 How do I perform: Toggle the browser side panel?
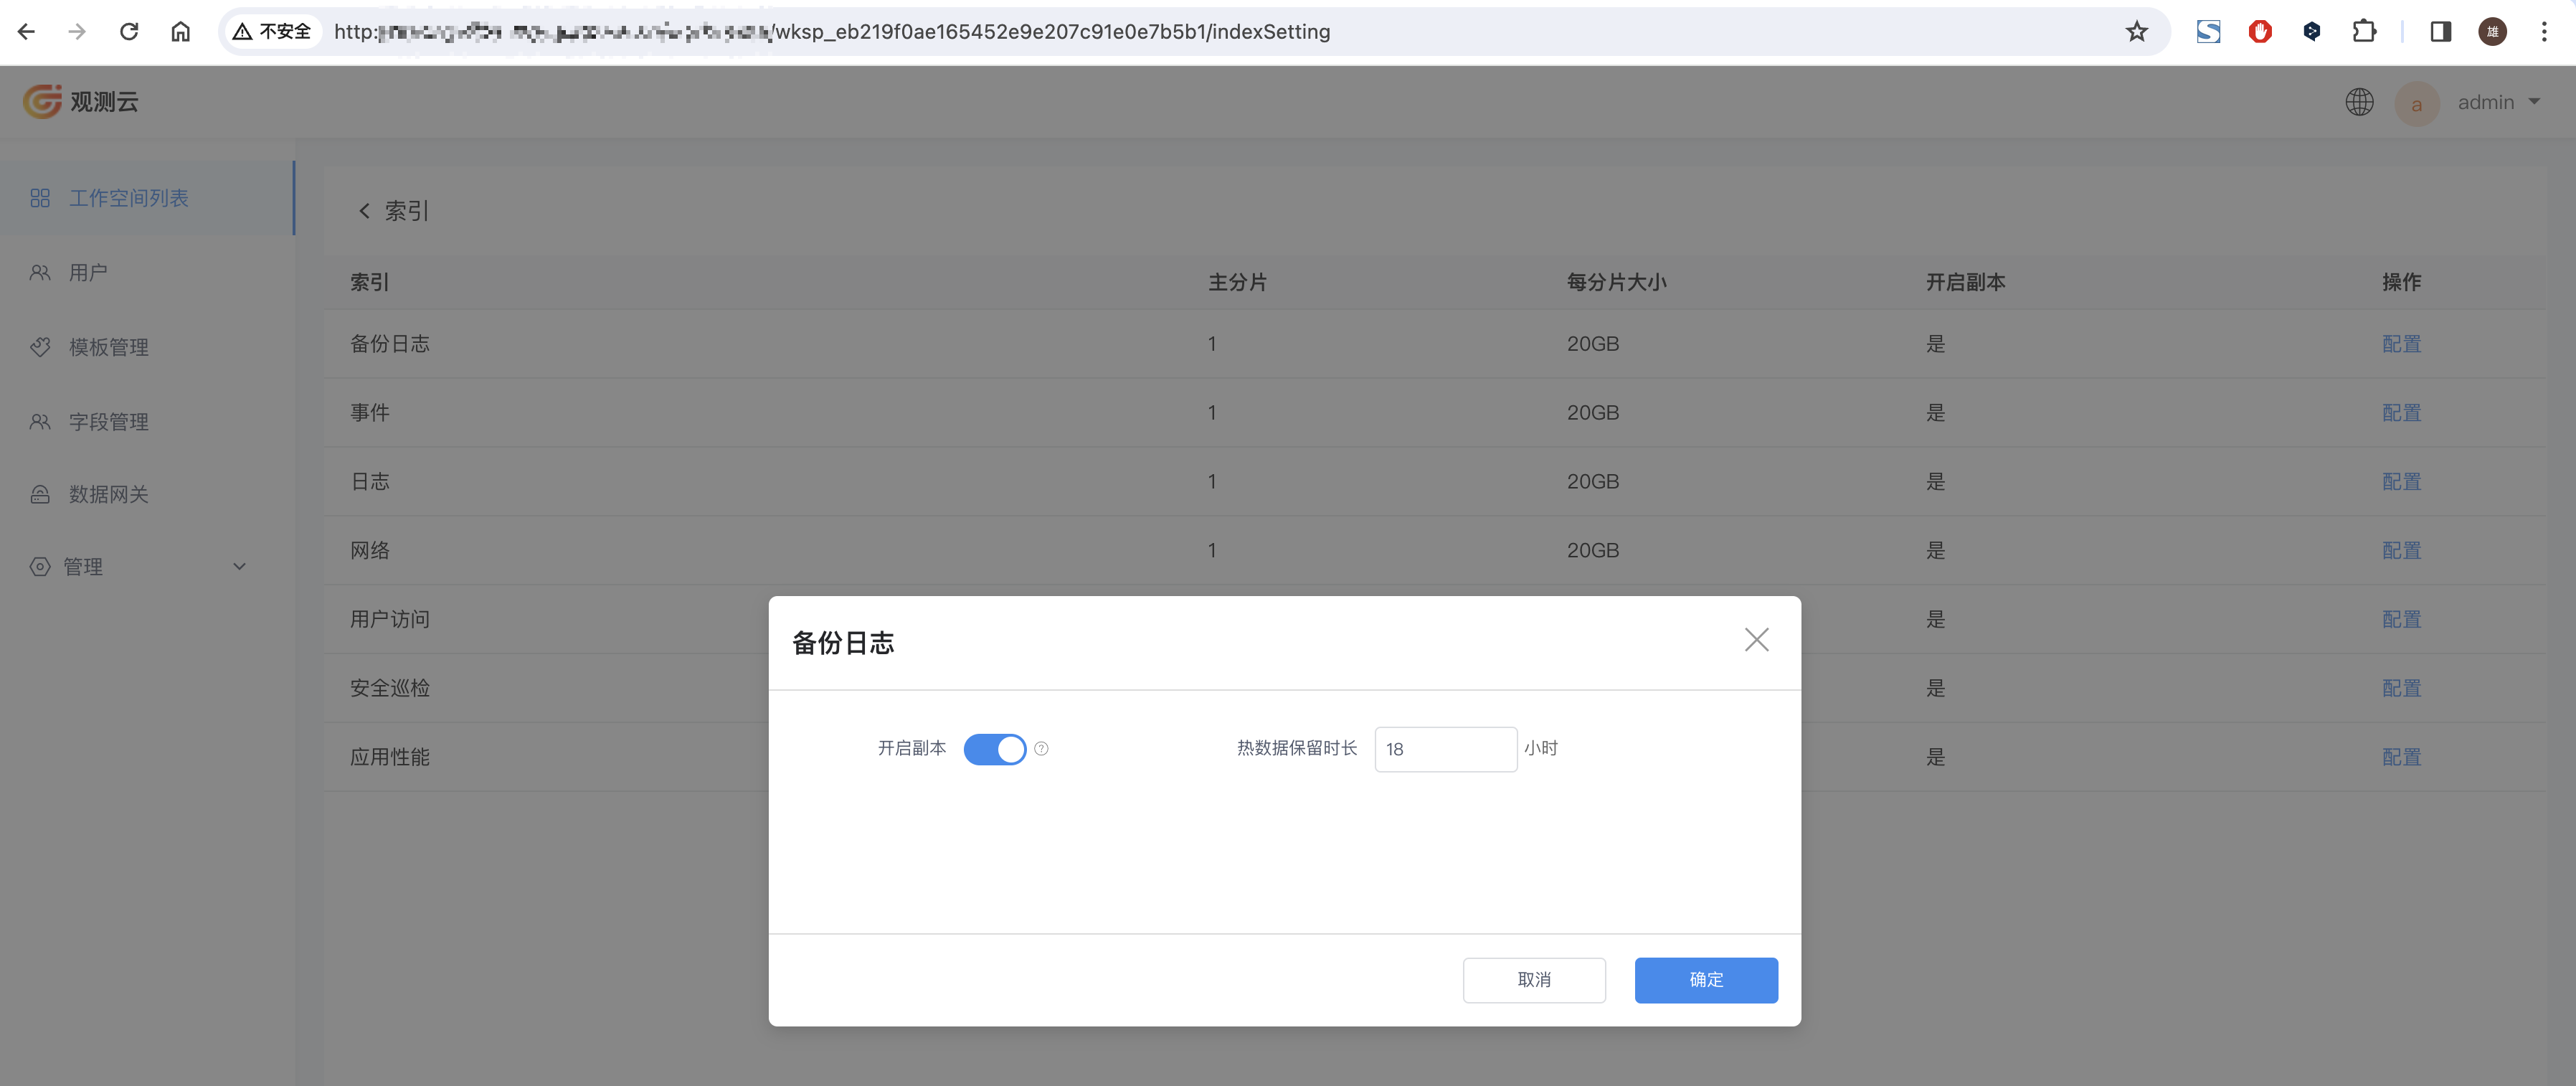(x=2440, y=32)
